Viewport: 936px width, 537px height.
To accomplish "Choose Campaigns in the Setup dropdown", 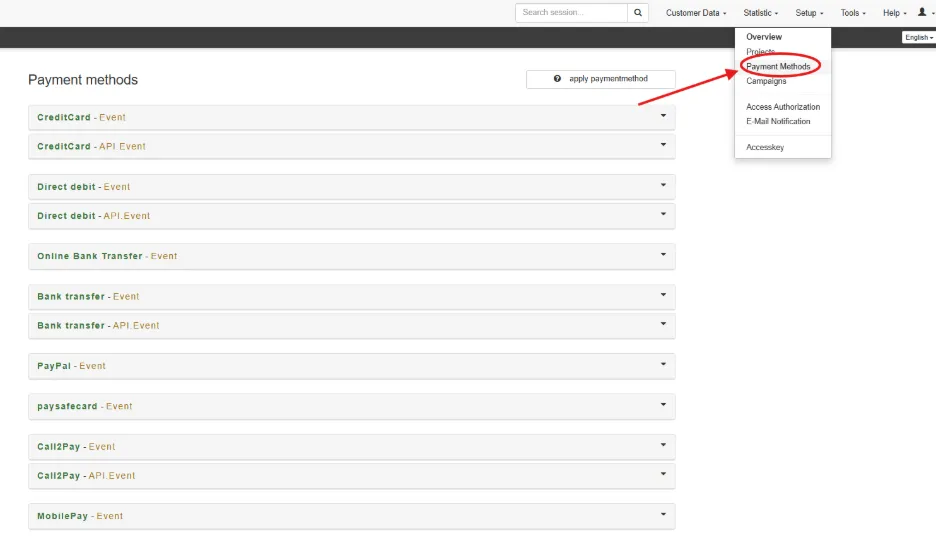I will [766, 81].
